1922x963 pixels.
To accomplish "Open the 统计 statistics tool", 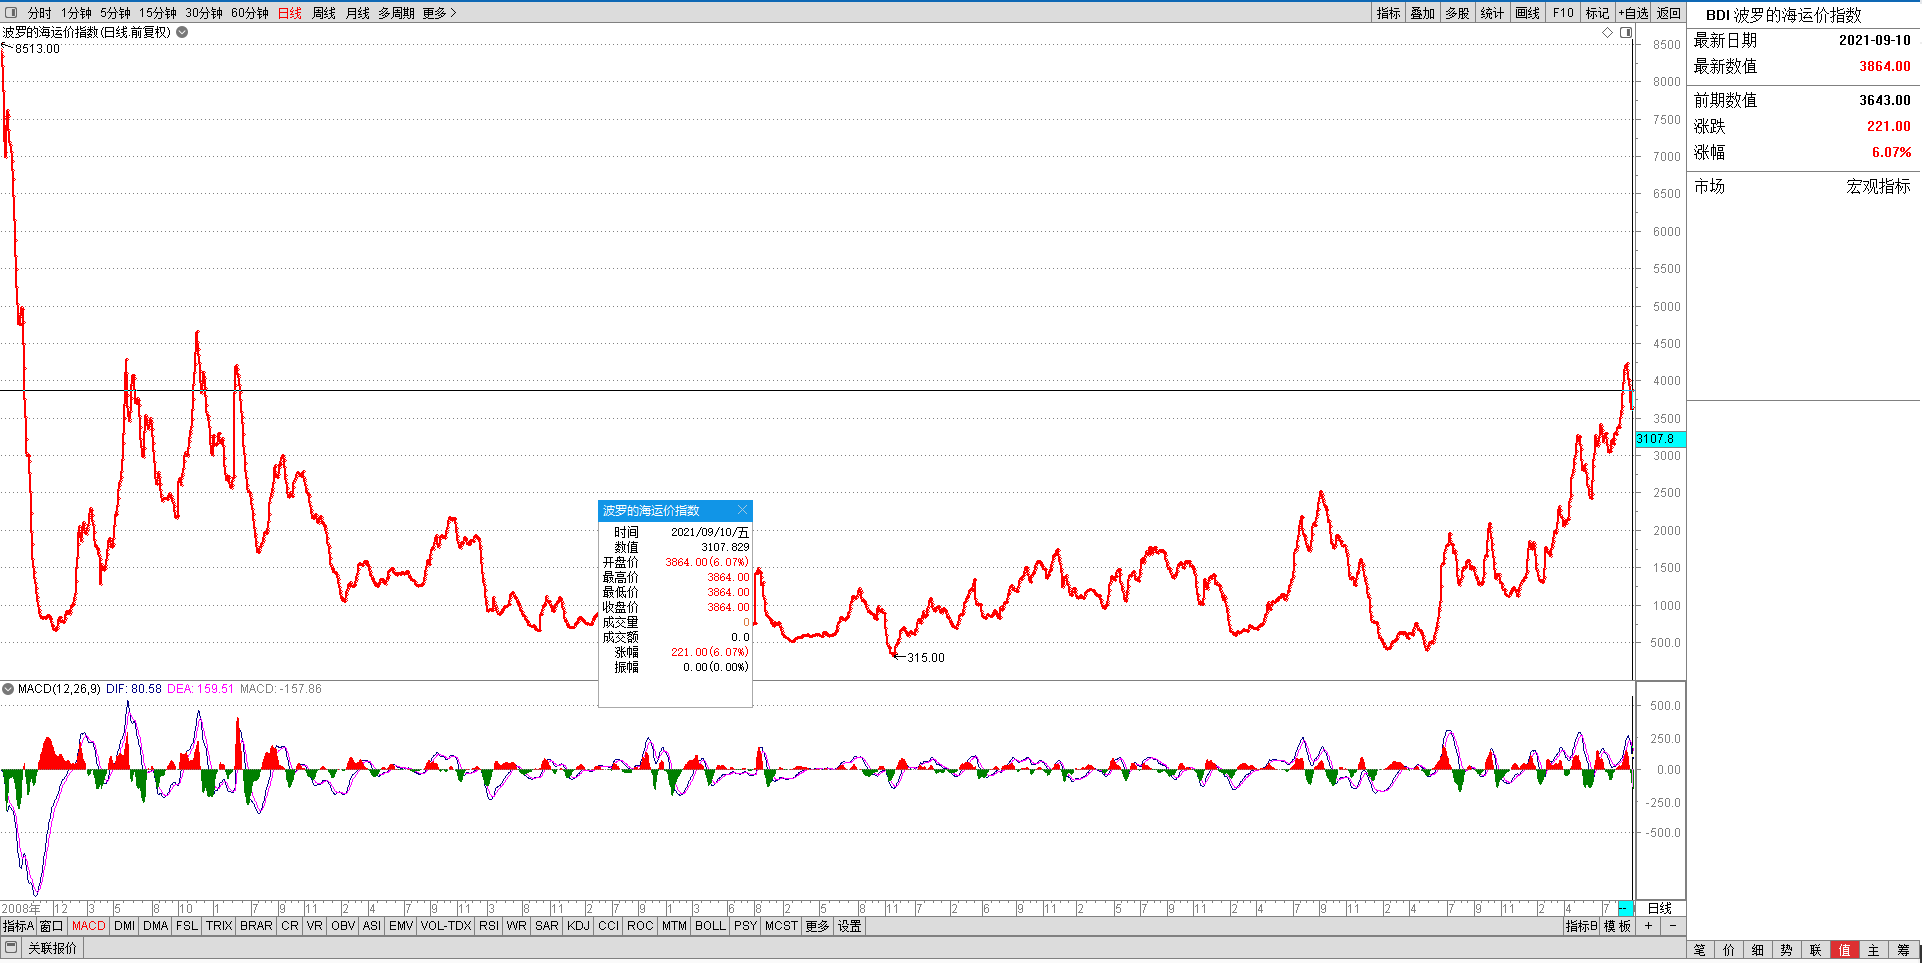I will tap(1492, 13).
